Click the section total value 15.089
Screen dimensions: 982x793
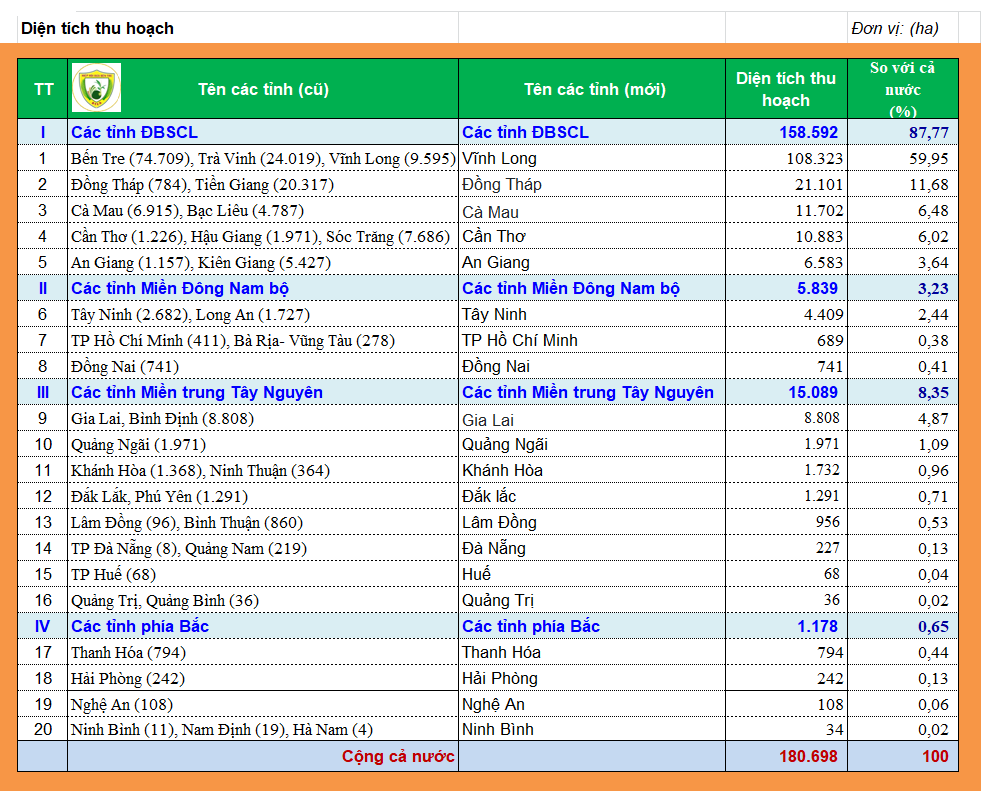click(809, 392)
